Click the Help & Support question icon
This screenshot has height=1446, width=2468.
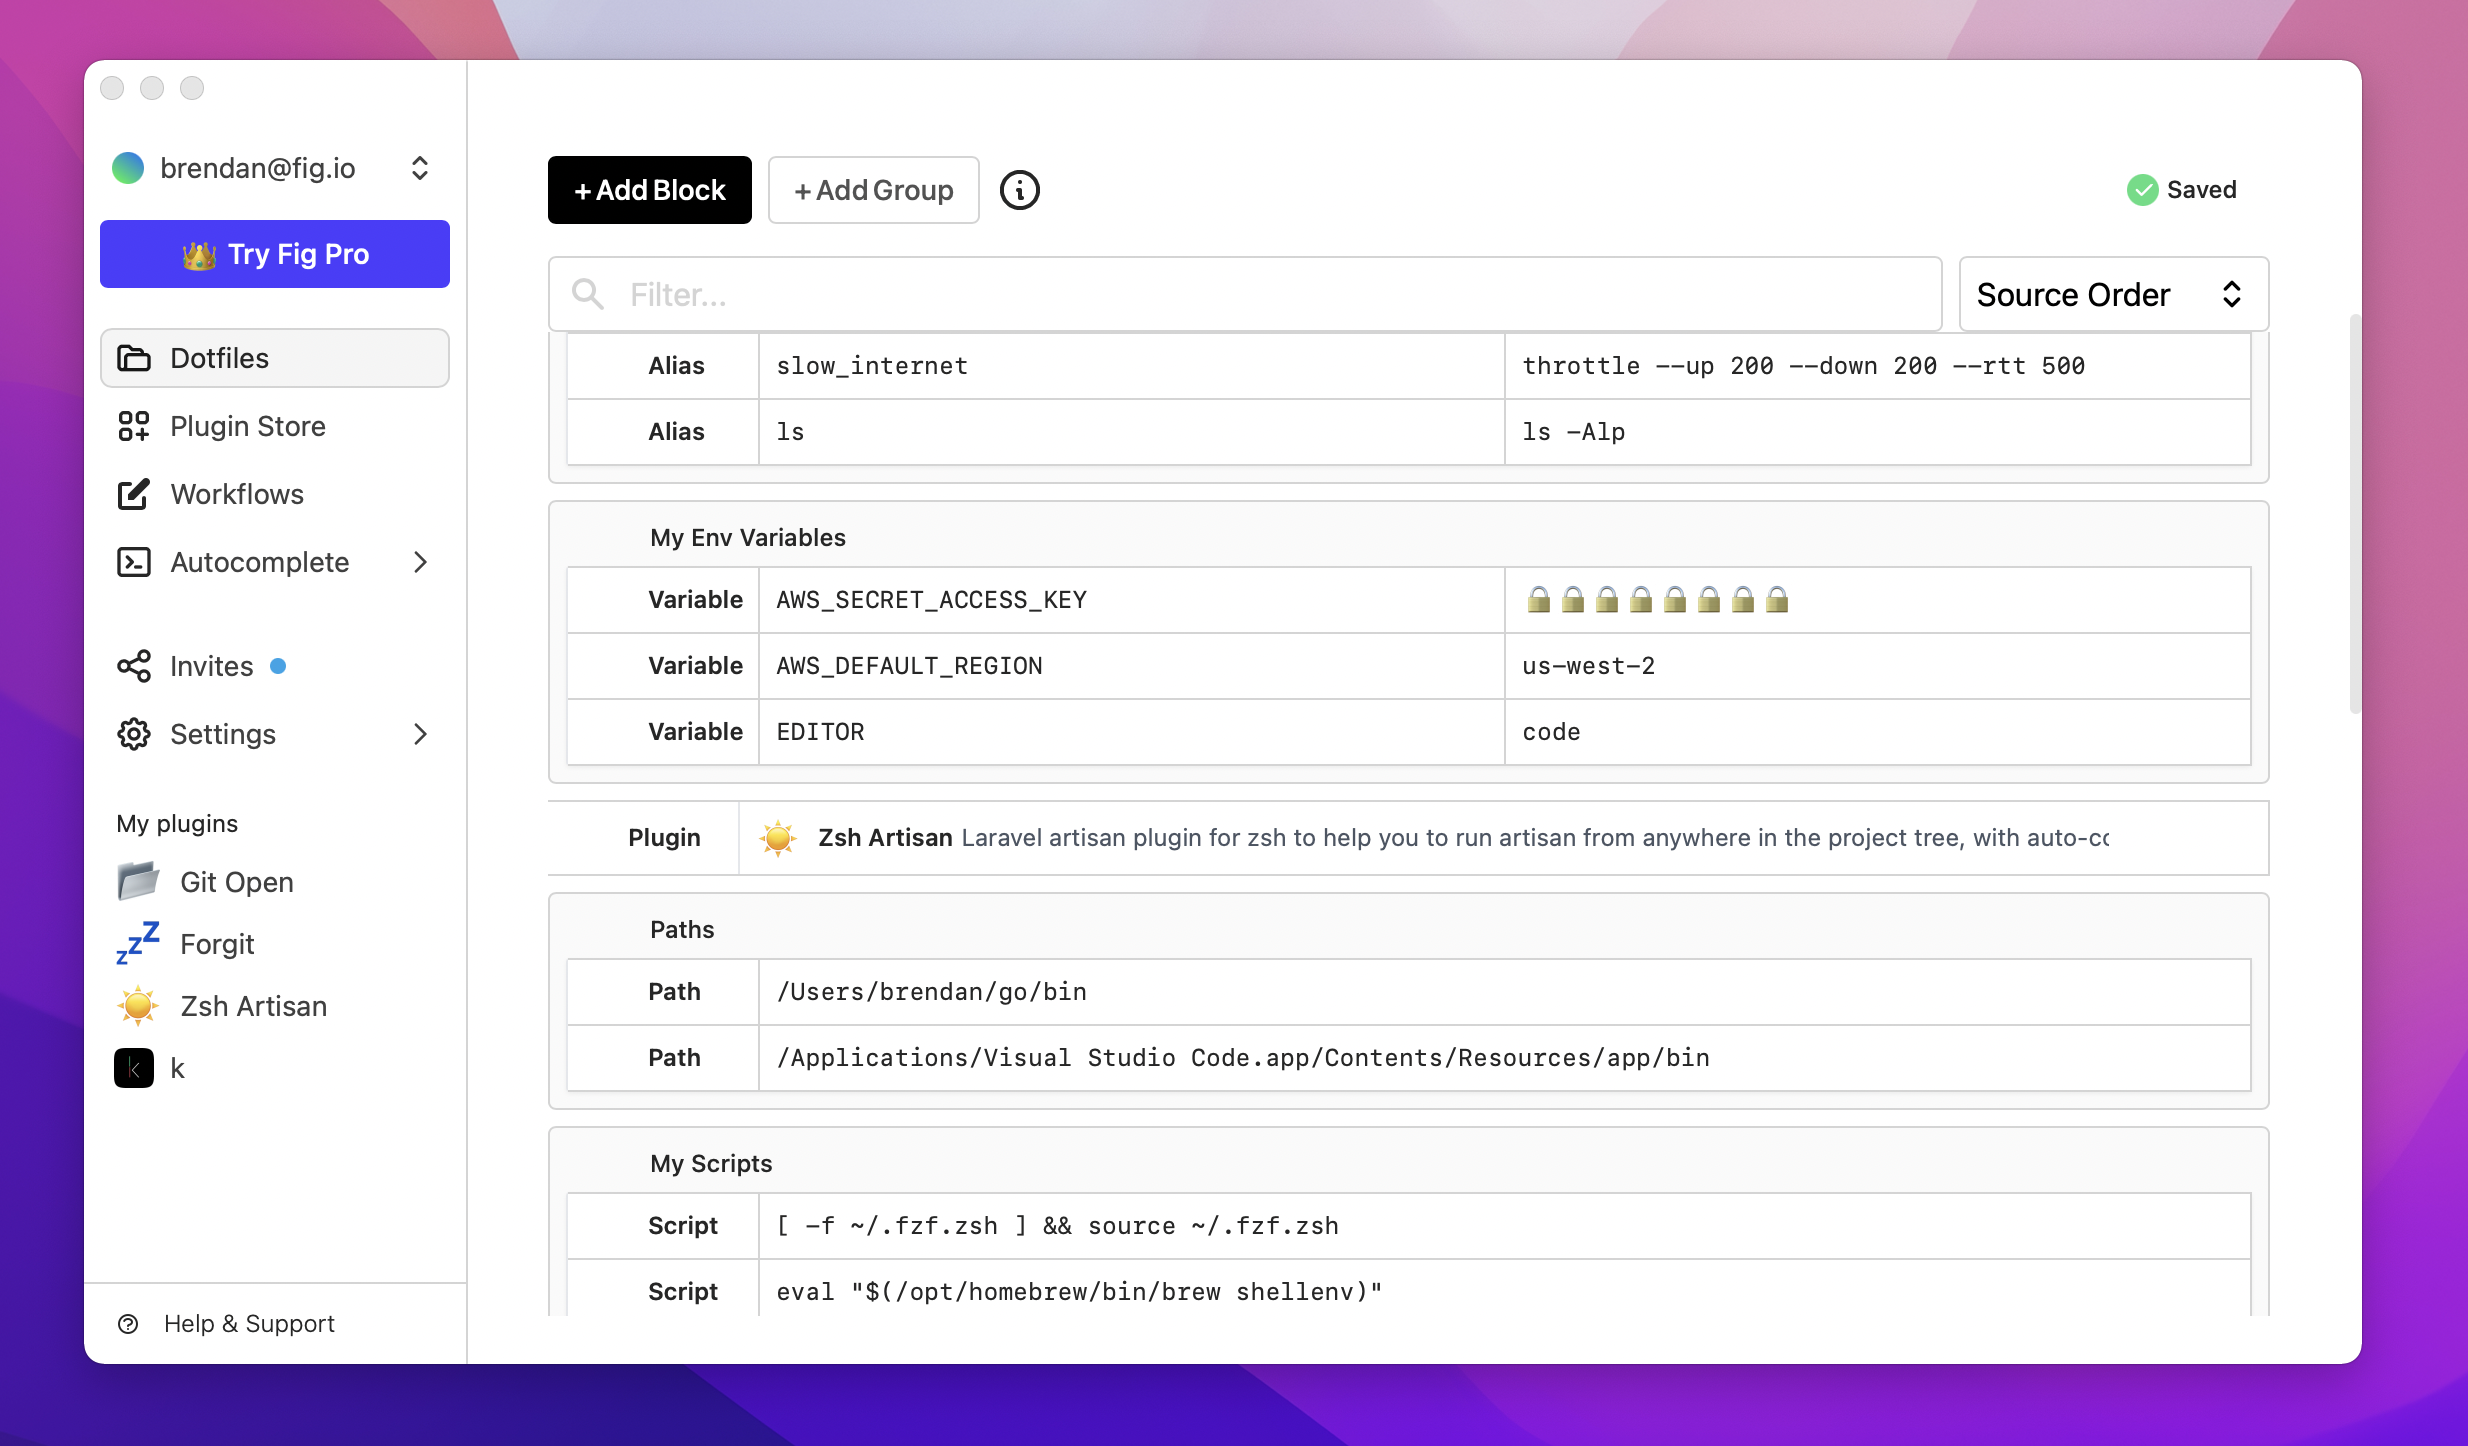(x=128, y=1323)
